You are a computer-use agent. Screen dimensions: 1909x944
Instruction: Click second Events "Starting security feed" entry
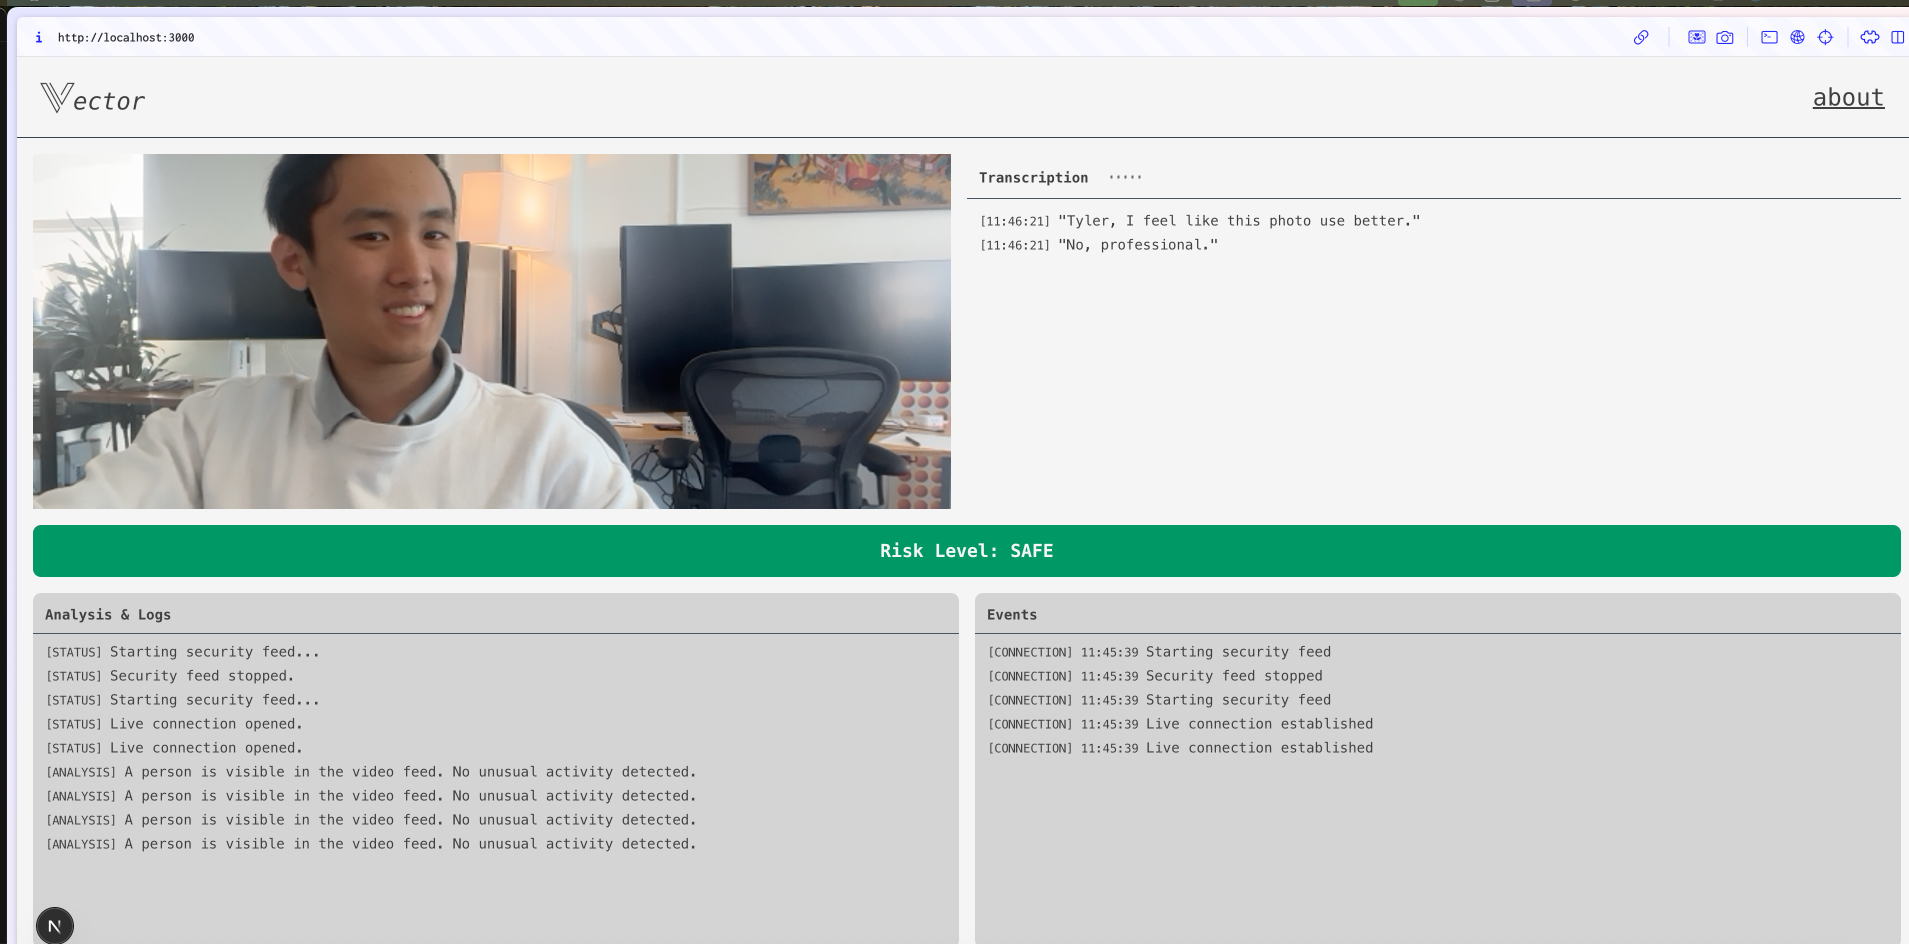[1160, 700]
